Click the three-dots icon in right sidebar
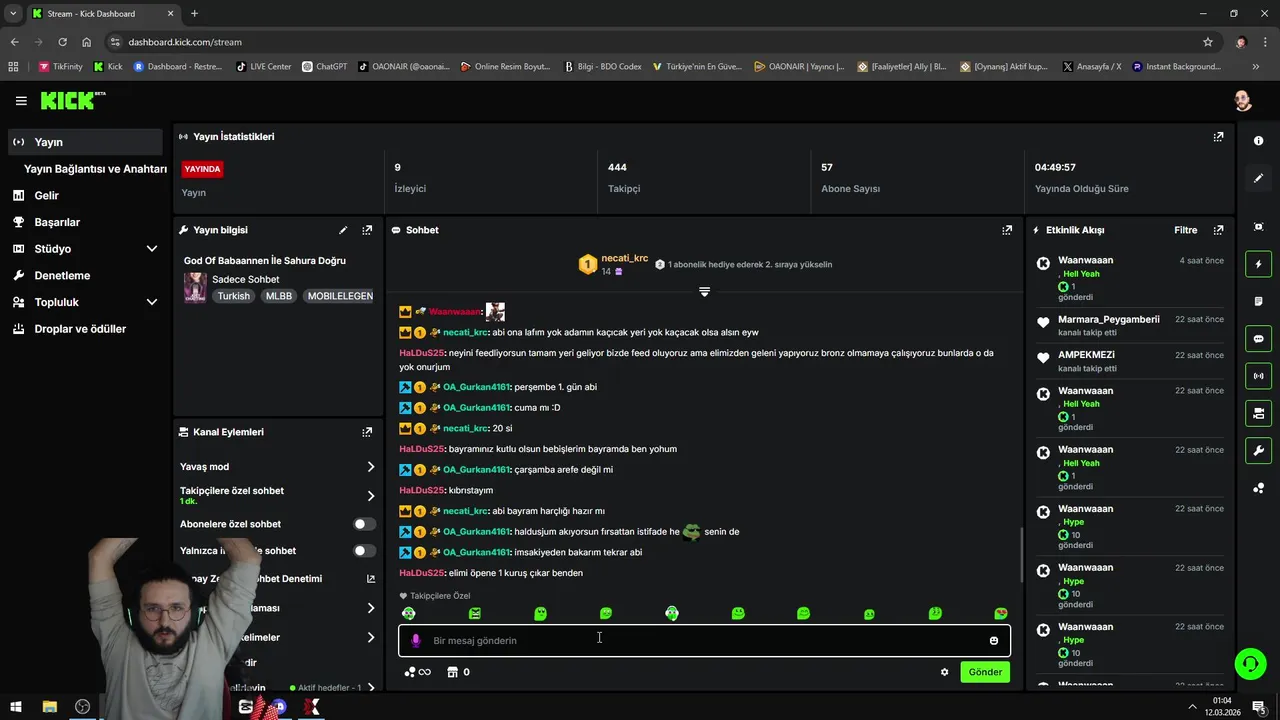Screen dimensions: 1280x720 (1258, 488)
